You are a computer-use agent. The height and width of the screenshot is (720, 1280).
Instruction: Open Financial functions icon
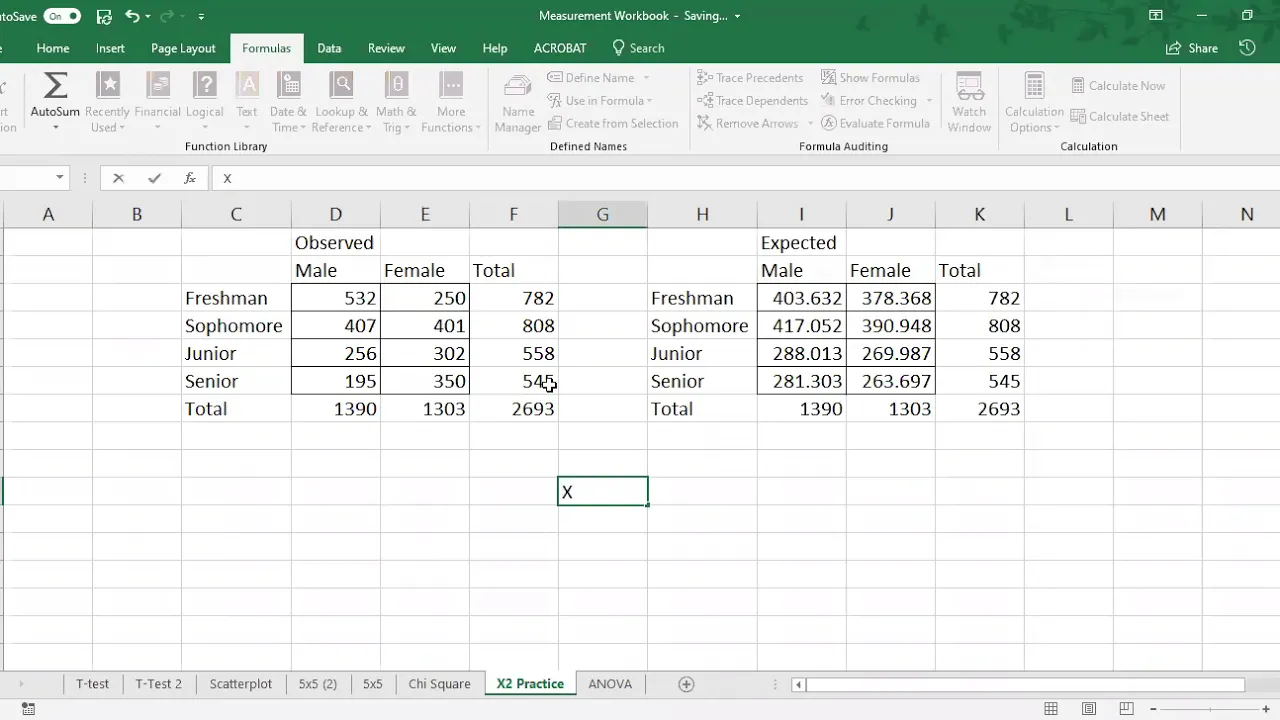(x=157, y=86)
